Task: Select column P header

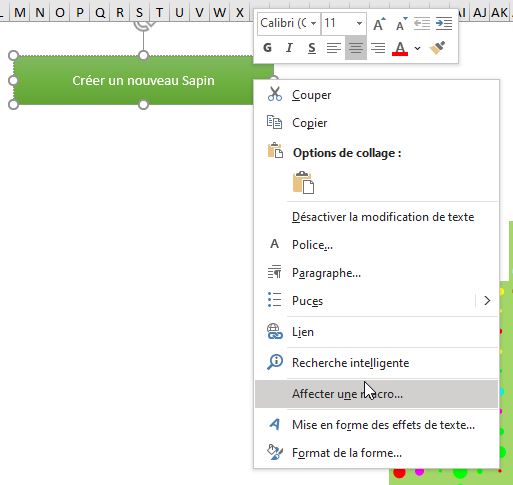Action: pos(80,13)
